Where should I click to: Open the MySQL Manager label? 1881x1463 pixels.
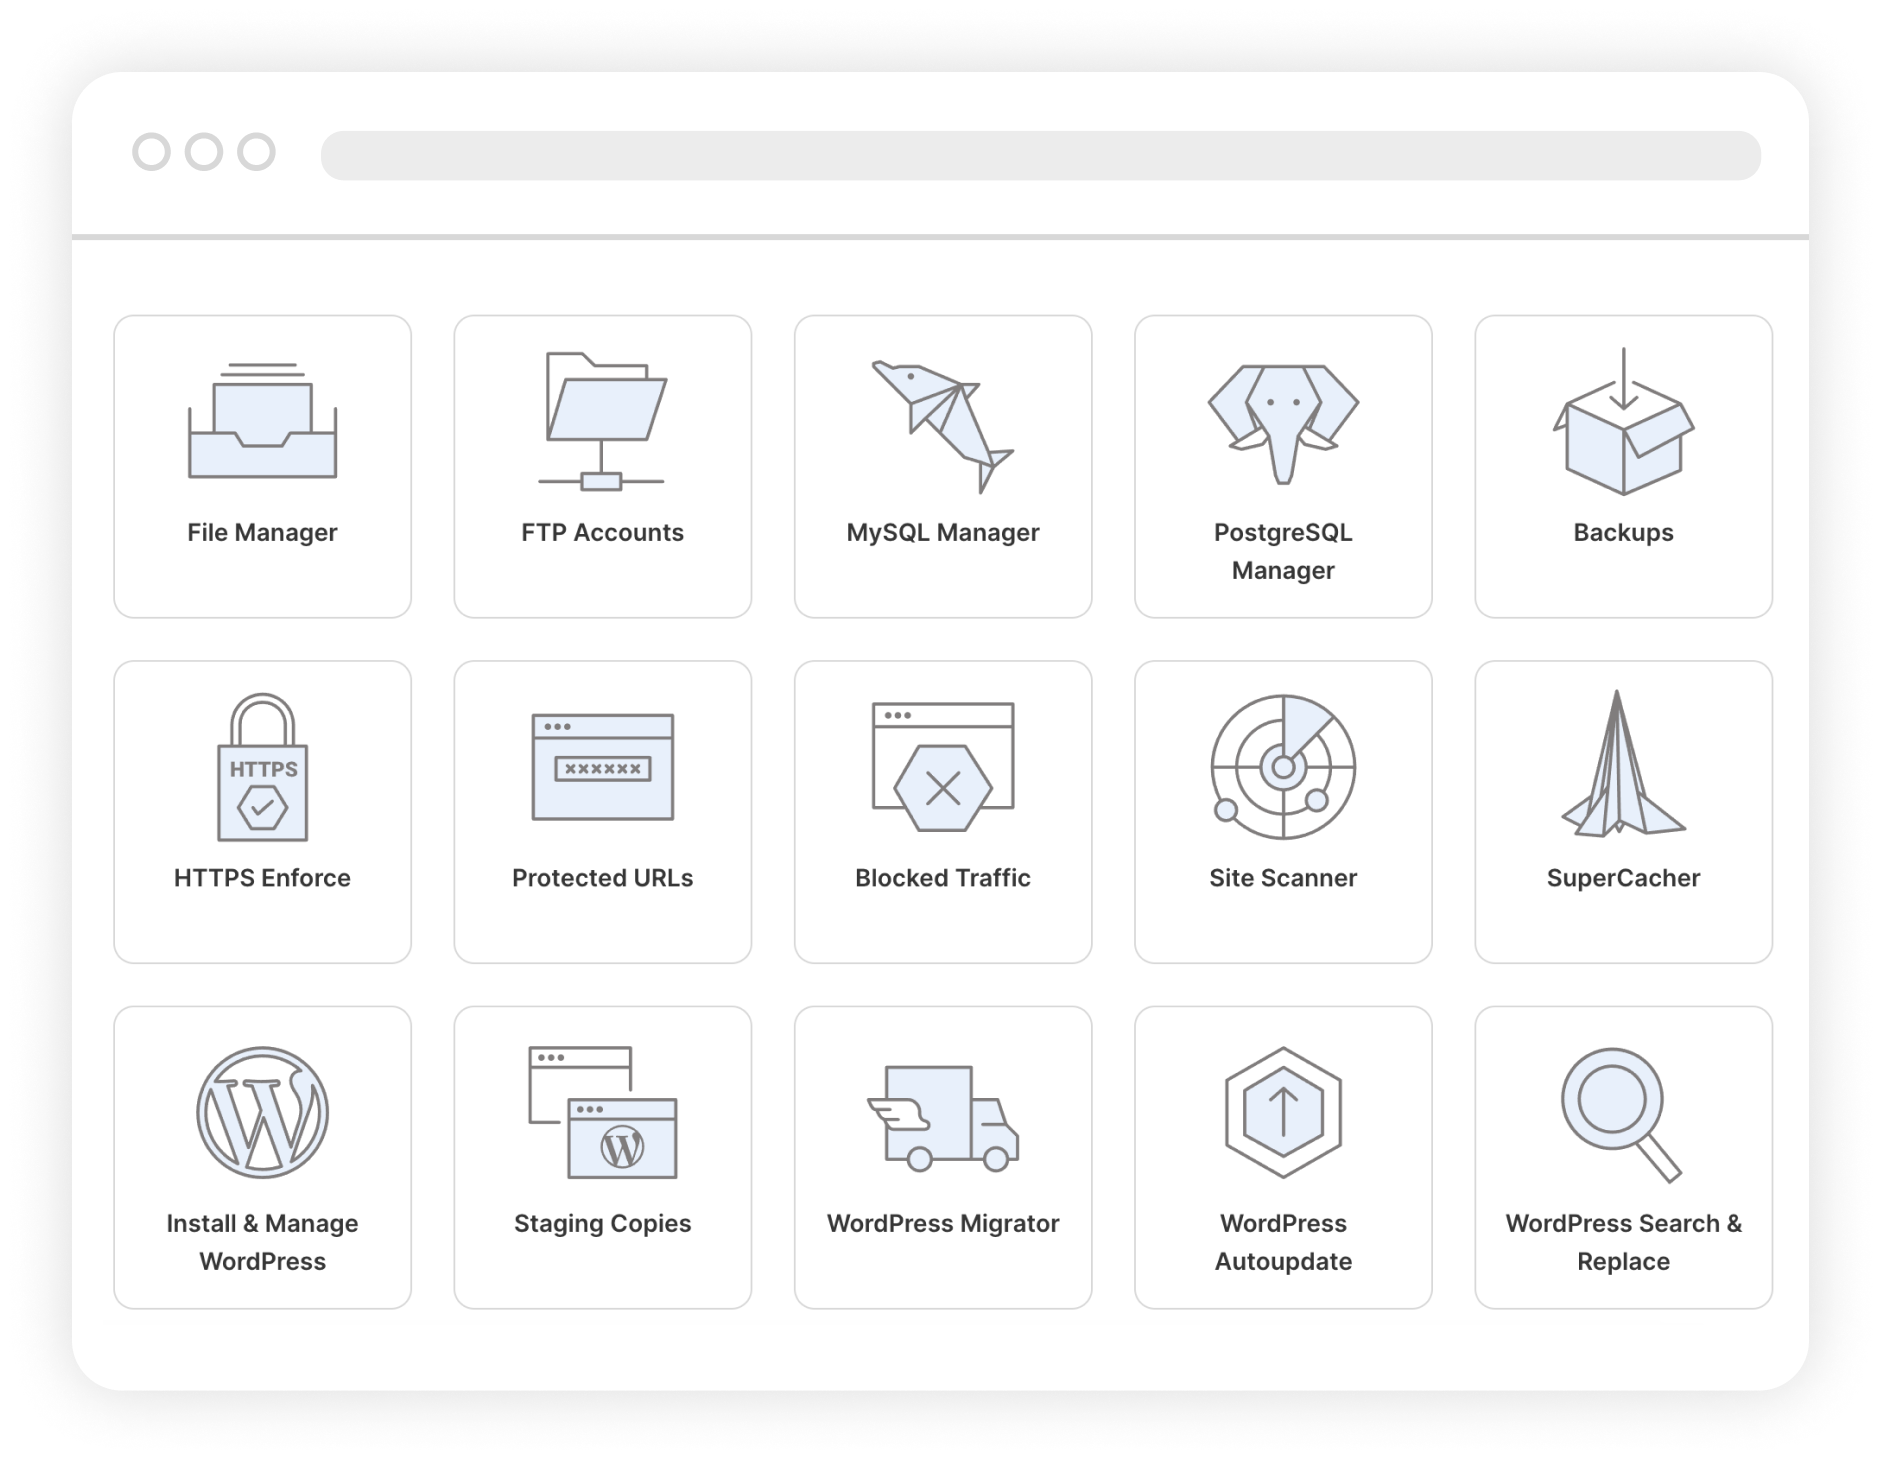[x=942, y=533]
